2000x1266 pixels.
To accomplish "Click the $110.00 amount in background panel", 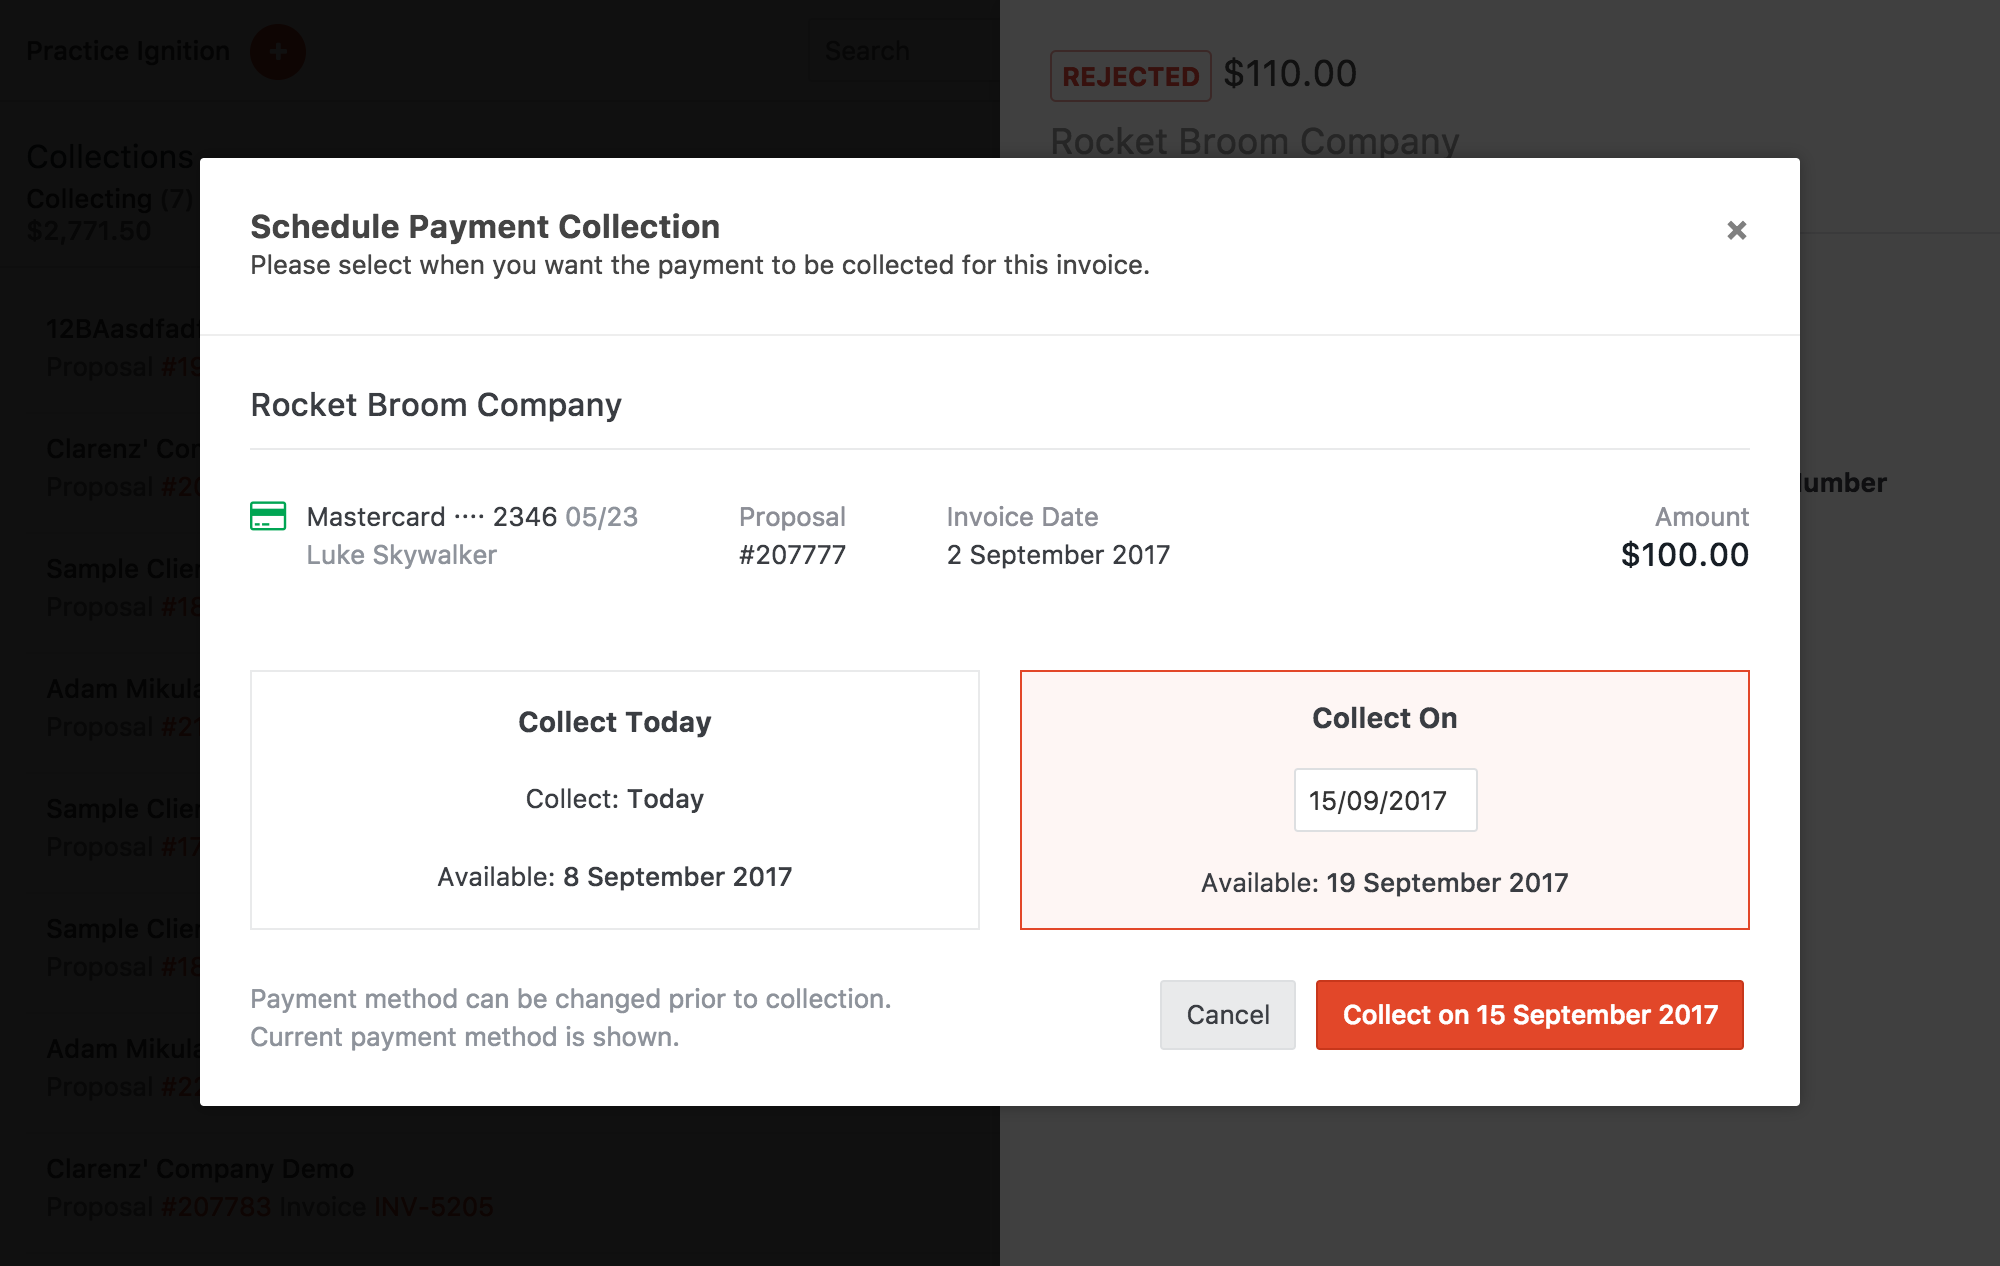I will coord(1290,74).
